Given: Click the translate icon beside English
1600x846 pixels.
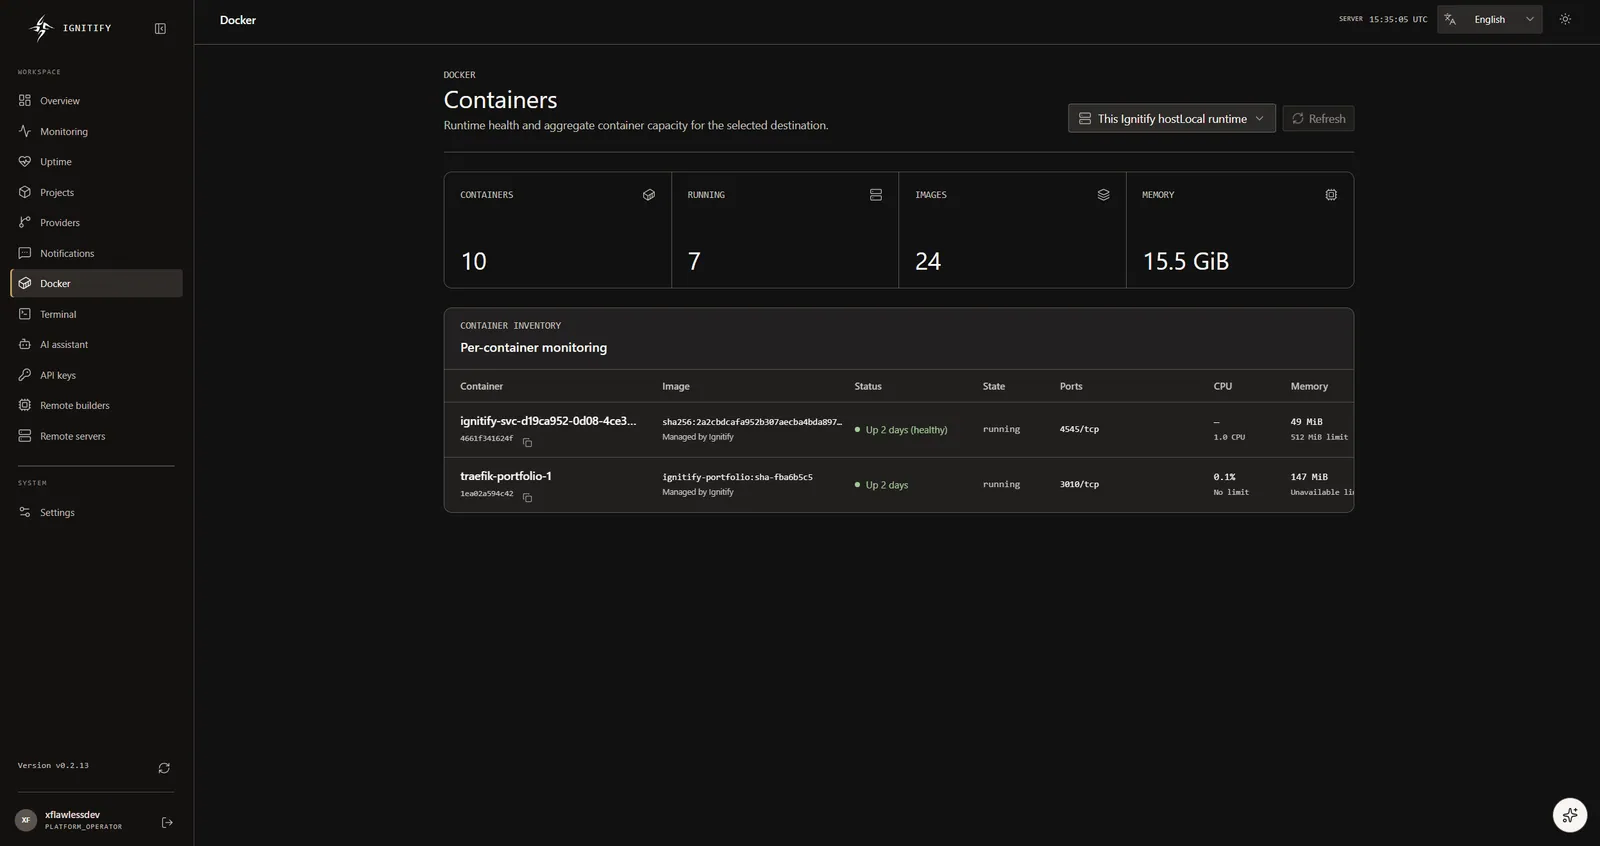Looking at the screenshot, I should pyautogui.click(x=1450, y=19).
